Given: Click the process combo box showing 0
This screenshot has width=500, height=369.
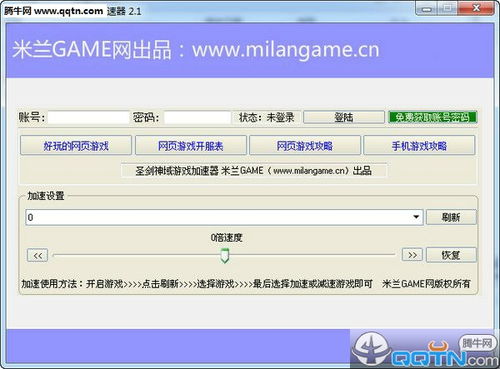Looking at the screenshot, I should pyautogui.click(x=224, y=217).
